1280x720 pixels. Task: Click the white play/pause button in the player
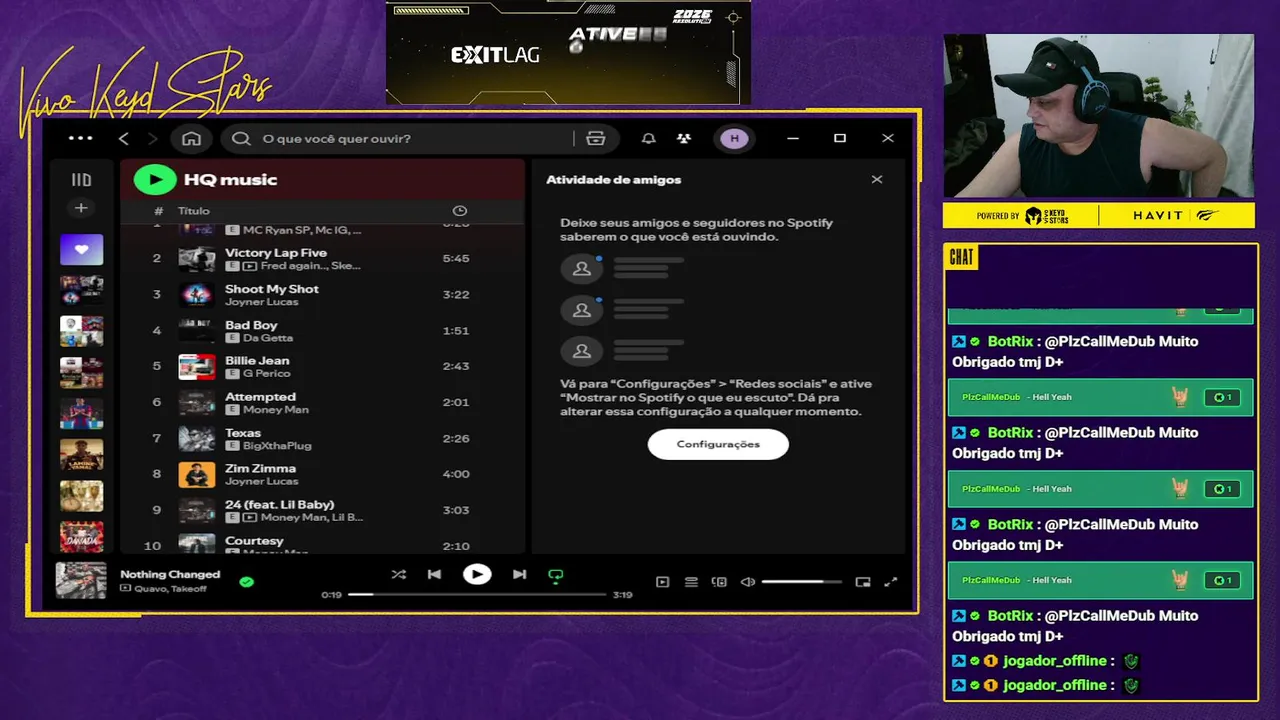click(x=477, y=574)
